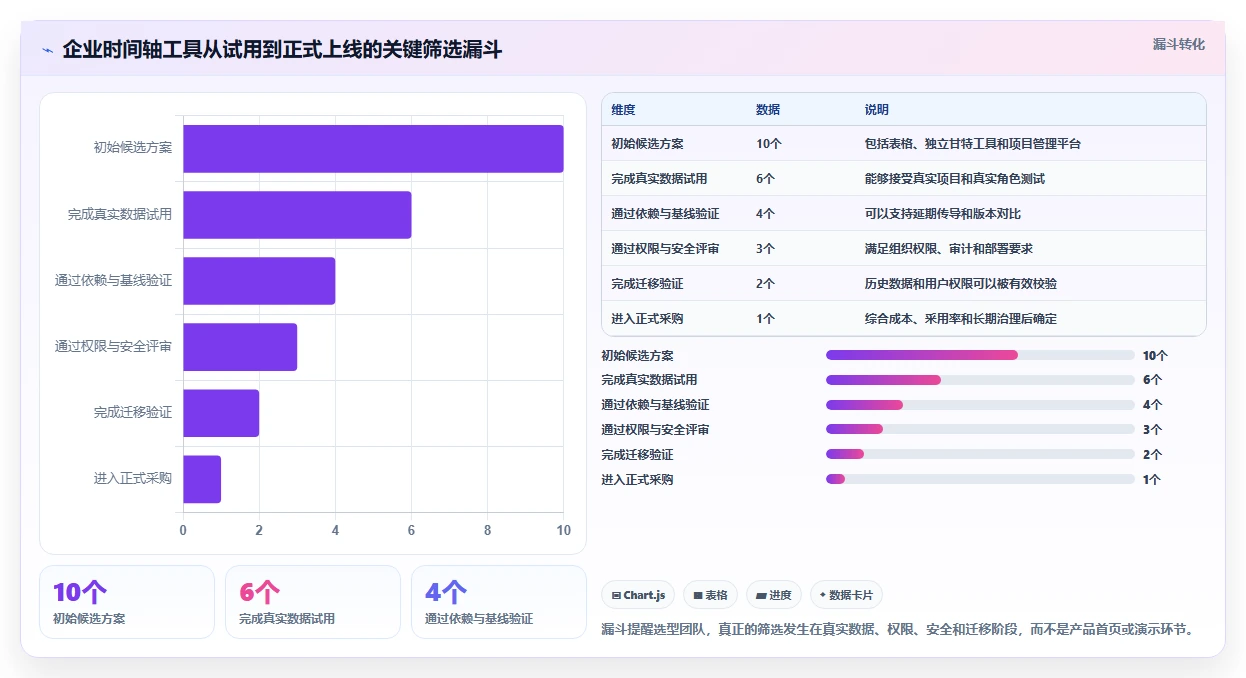Click the 初始候选方案 progress bar

click(980, 355)
